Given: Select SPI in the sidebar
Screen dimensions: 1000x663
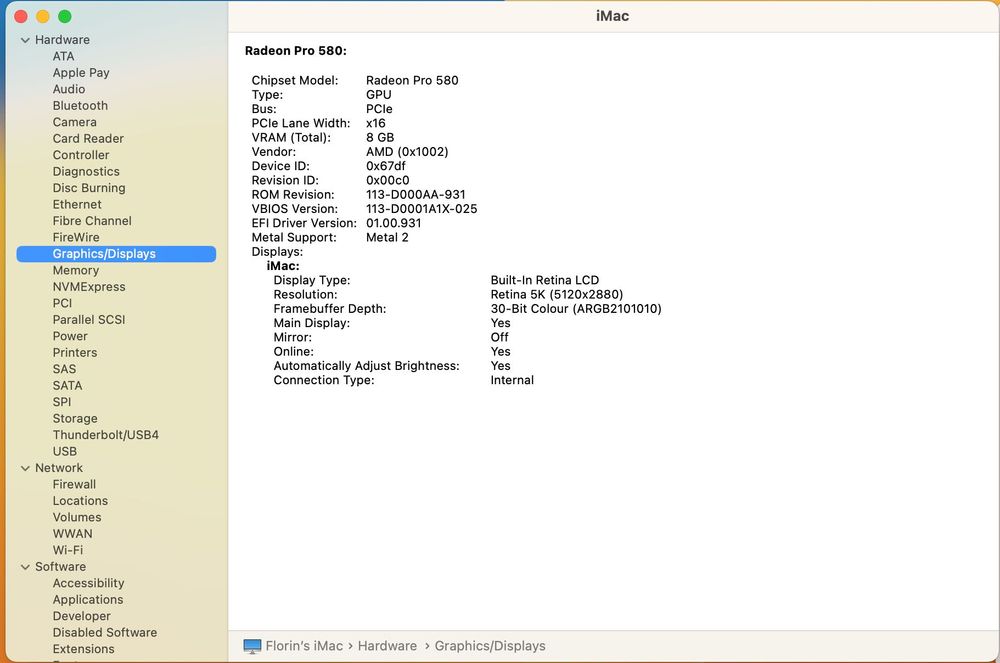Looking at the screenshot, I should [x=62, y=402].
